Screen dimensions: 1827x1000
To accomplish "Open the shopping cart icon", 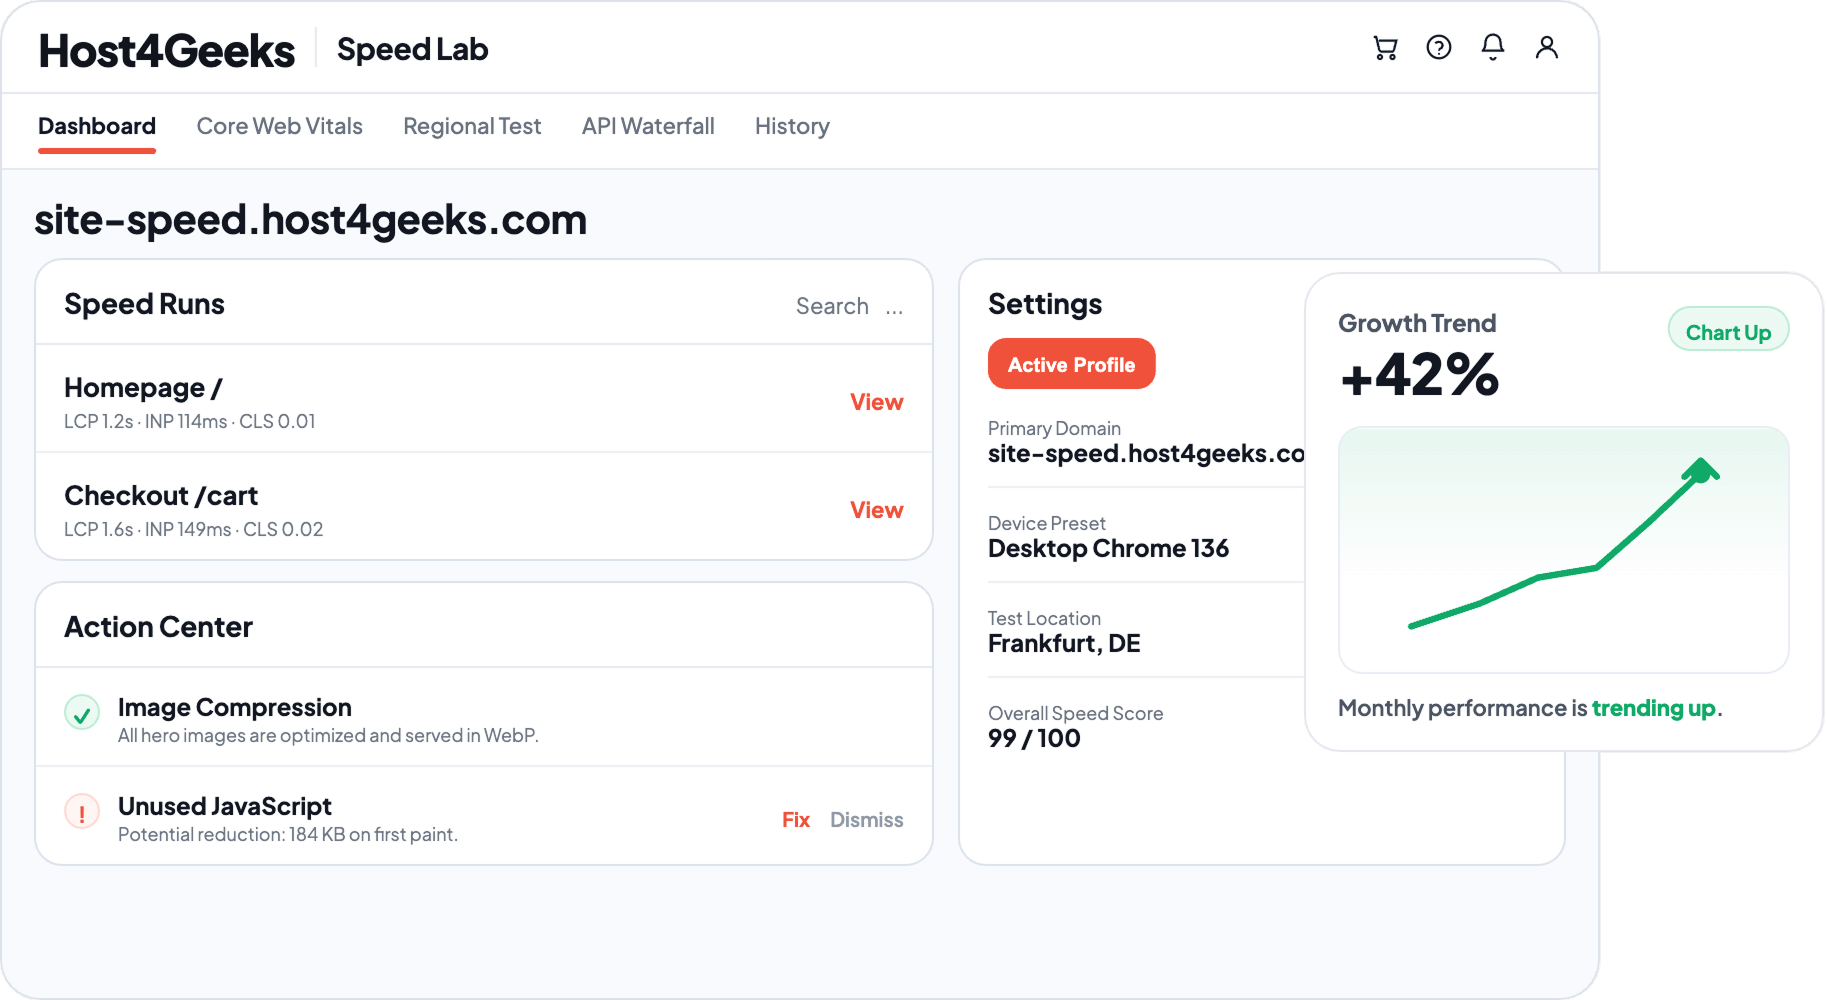I will (1385, 48).
